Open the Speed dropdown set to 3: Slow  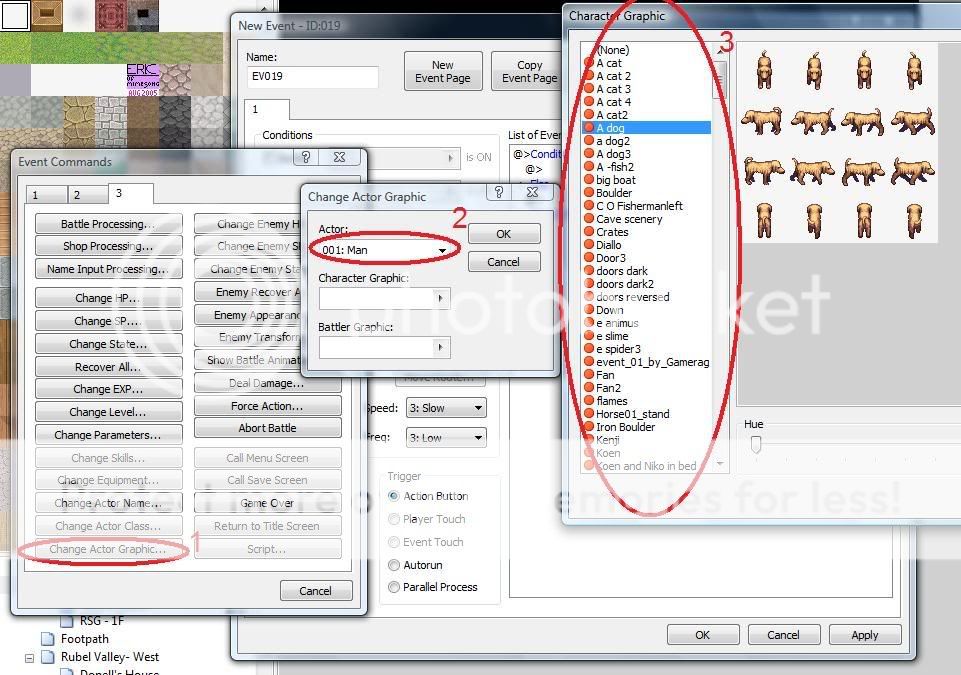pos(445,408)
